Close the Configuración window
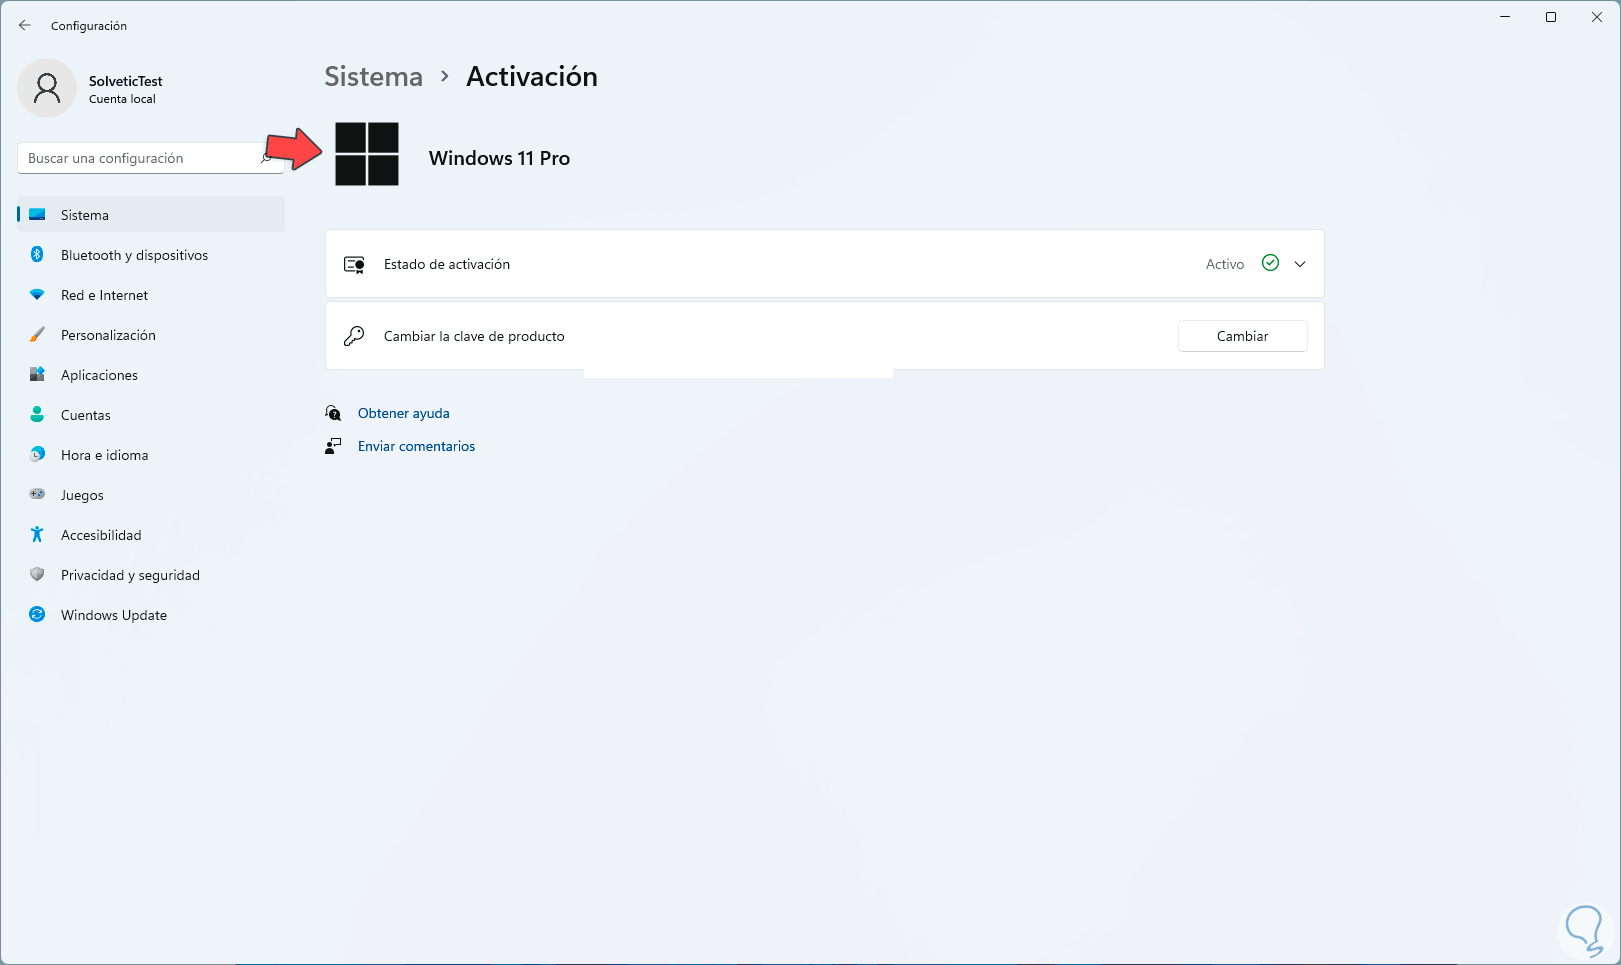The height and width of the screenshot is (965, 1621). click(x=1597, y=17)
